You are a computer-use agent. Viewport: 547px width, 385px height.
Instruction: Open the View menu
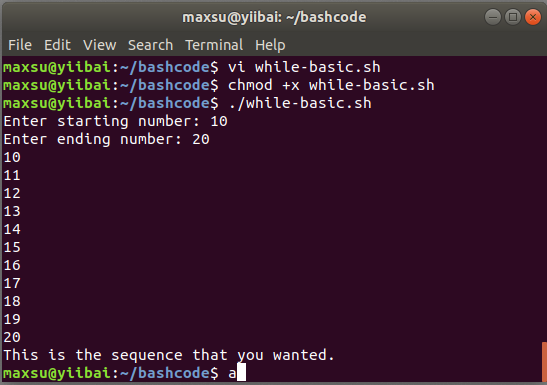(x=99, y=45)
